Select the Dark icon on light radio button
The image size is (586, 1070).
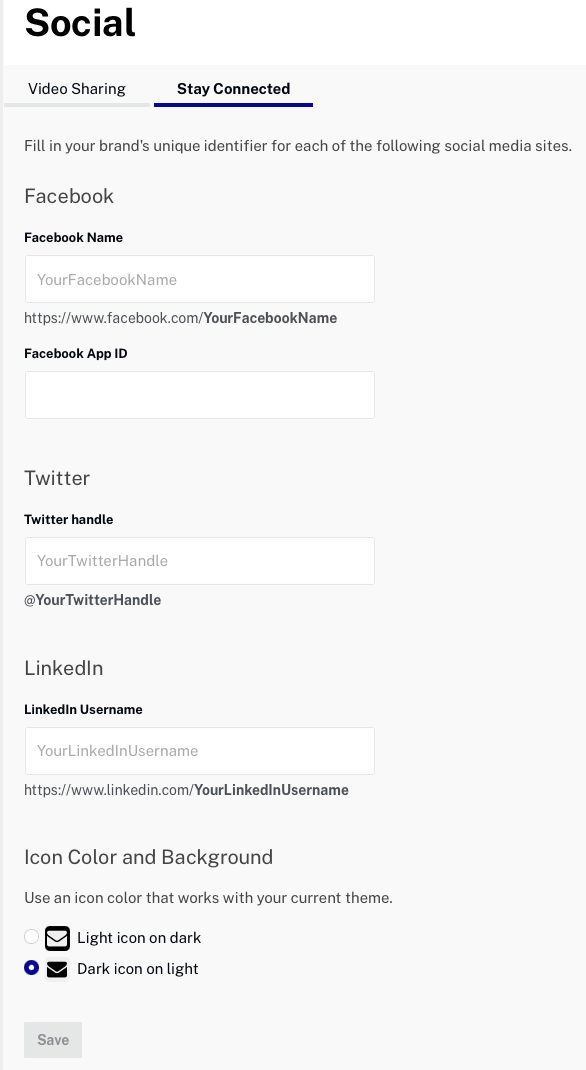click(31, 968)
